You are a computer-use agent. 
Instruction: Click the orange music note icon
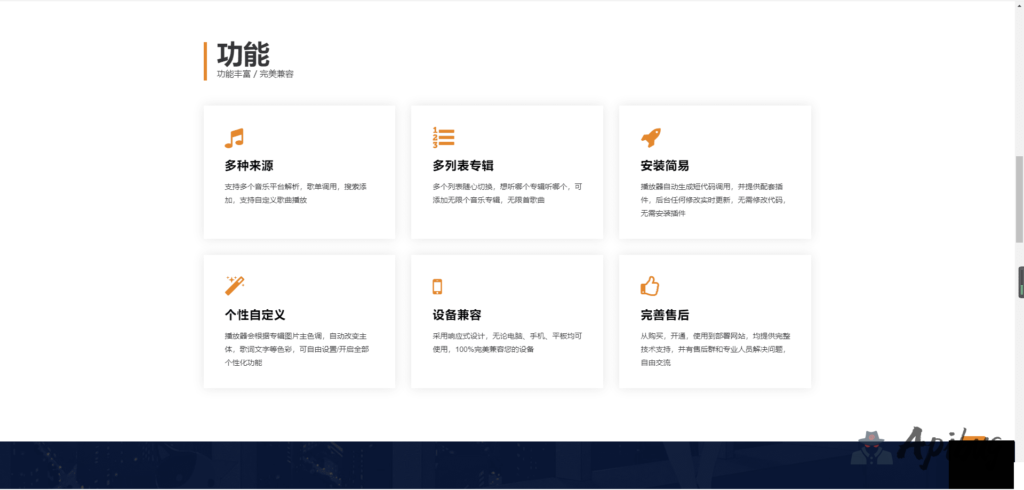coord(234,138)
